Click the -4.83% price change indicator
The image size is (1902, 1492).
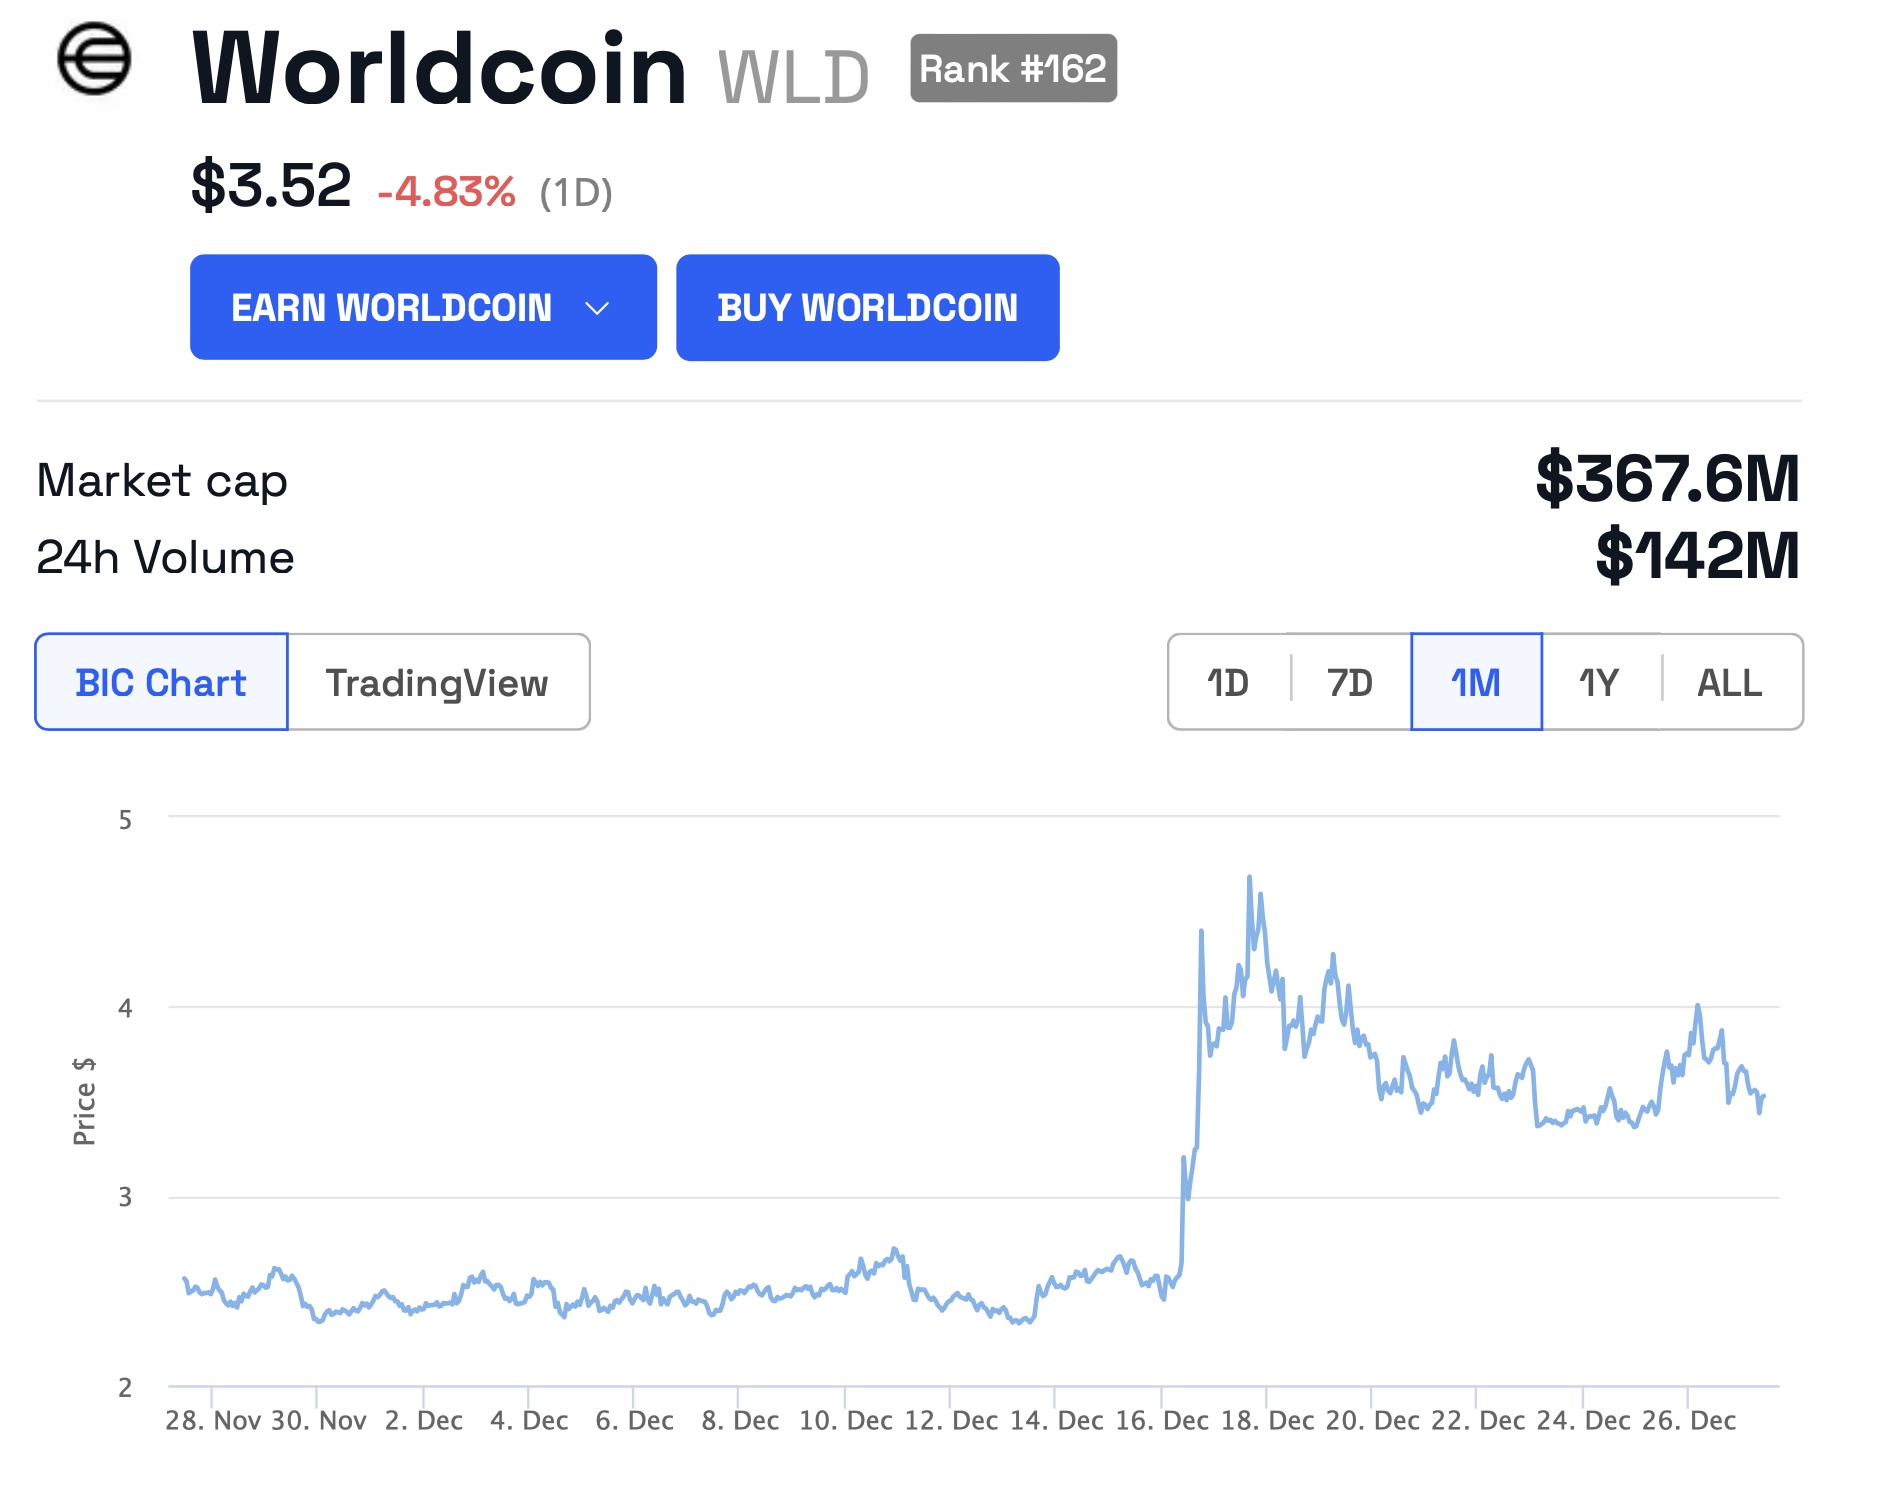click(x=446, y=191)
